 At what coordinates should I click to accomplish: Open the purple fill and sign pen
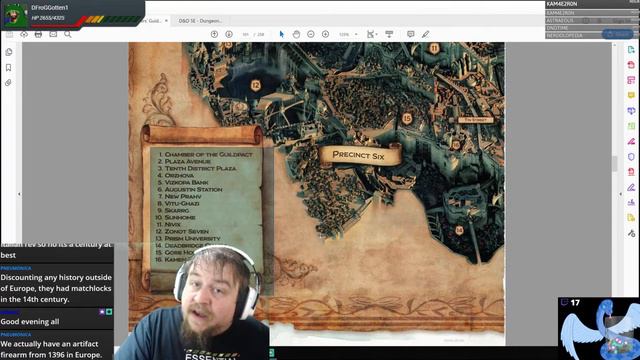tap(631, 187)
